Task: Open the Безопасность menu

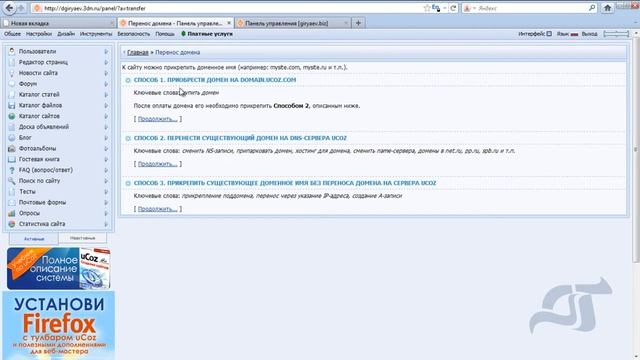Action: pos(133,34)
